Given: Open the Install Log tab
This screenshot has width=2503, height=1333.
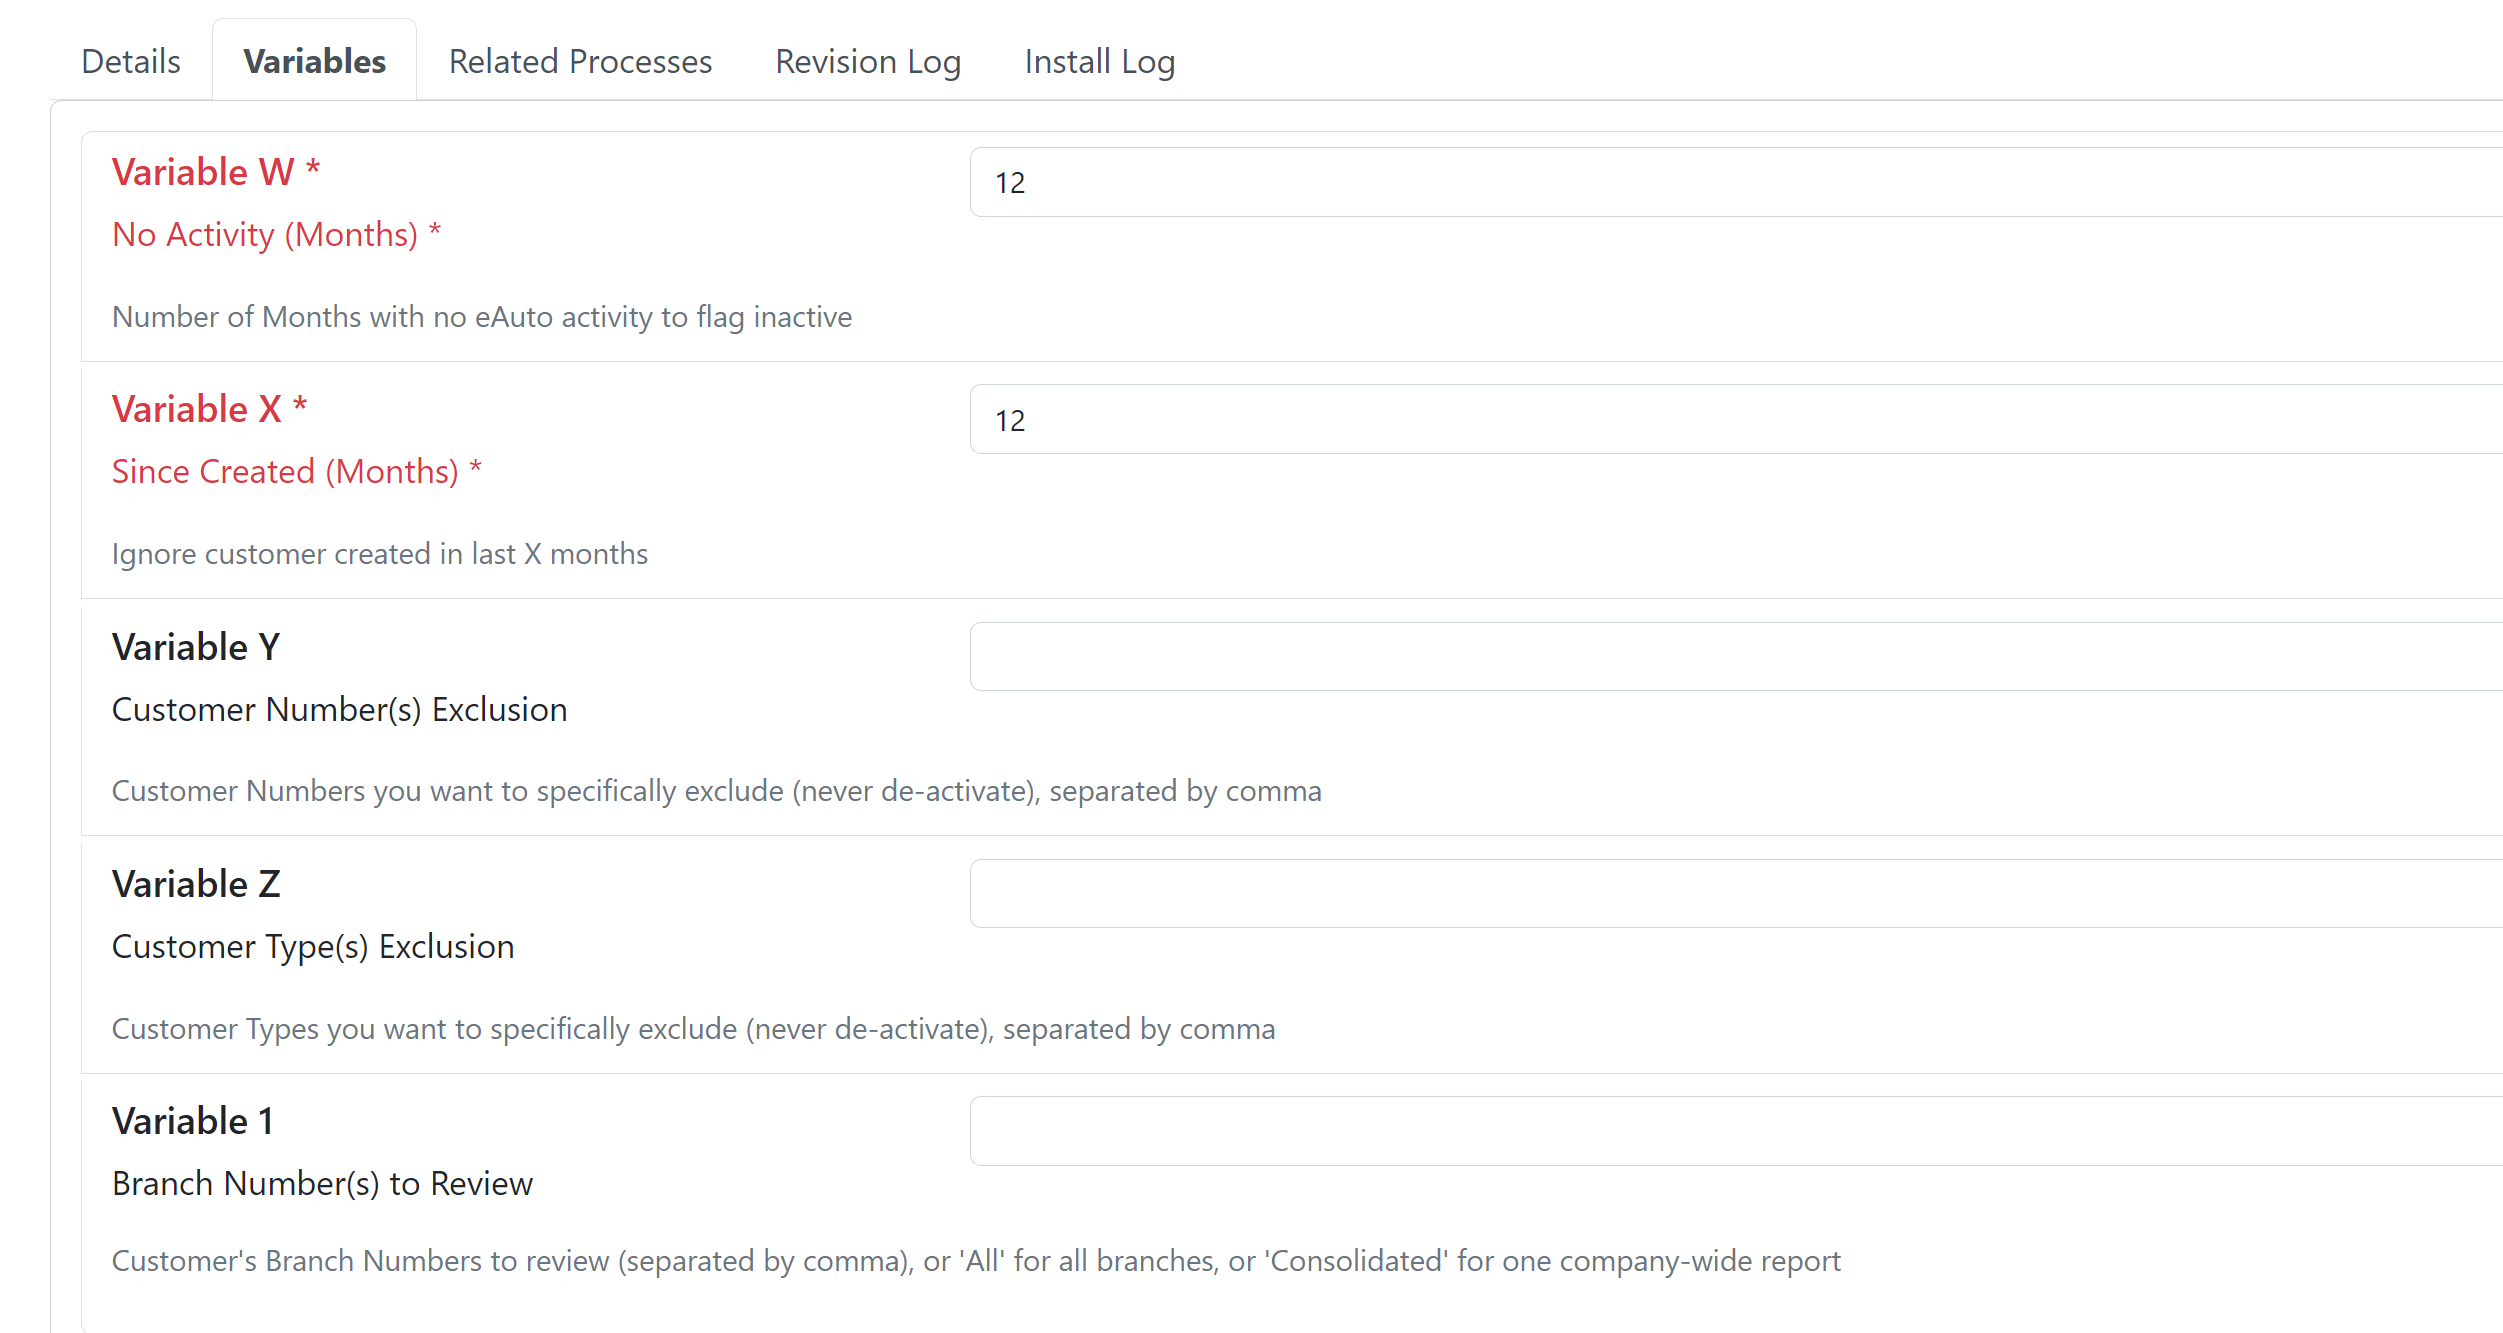Looking at the screenshot, I should pyautogui.click(x=1098, y=60).
